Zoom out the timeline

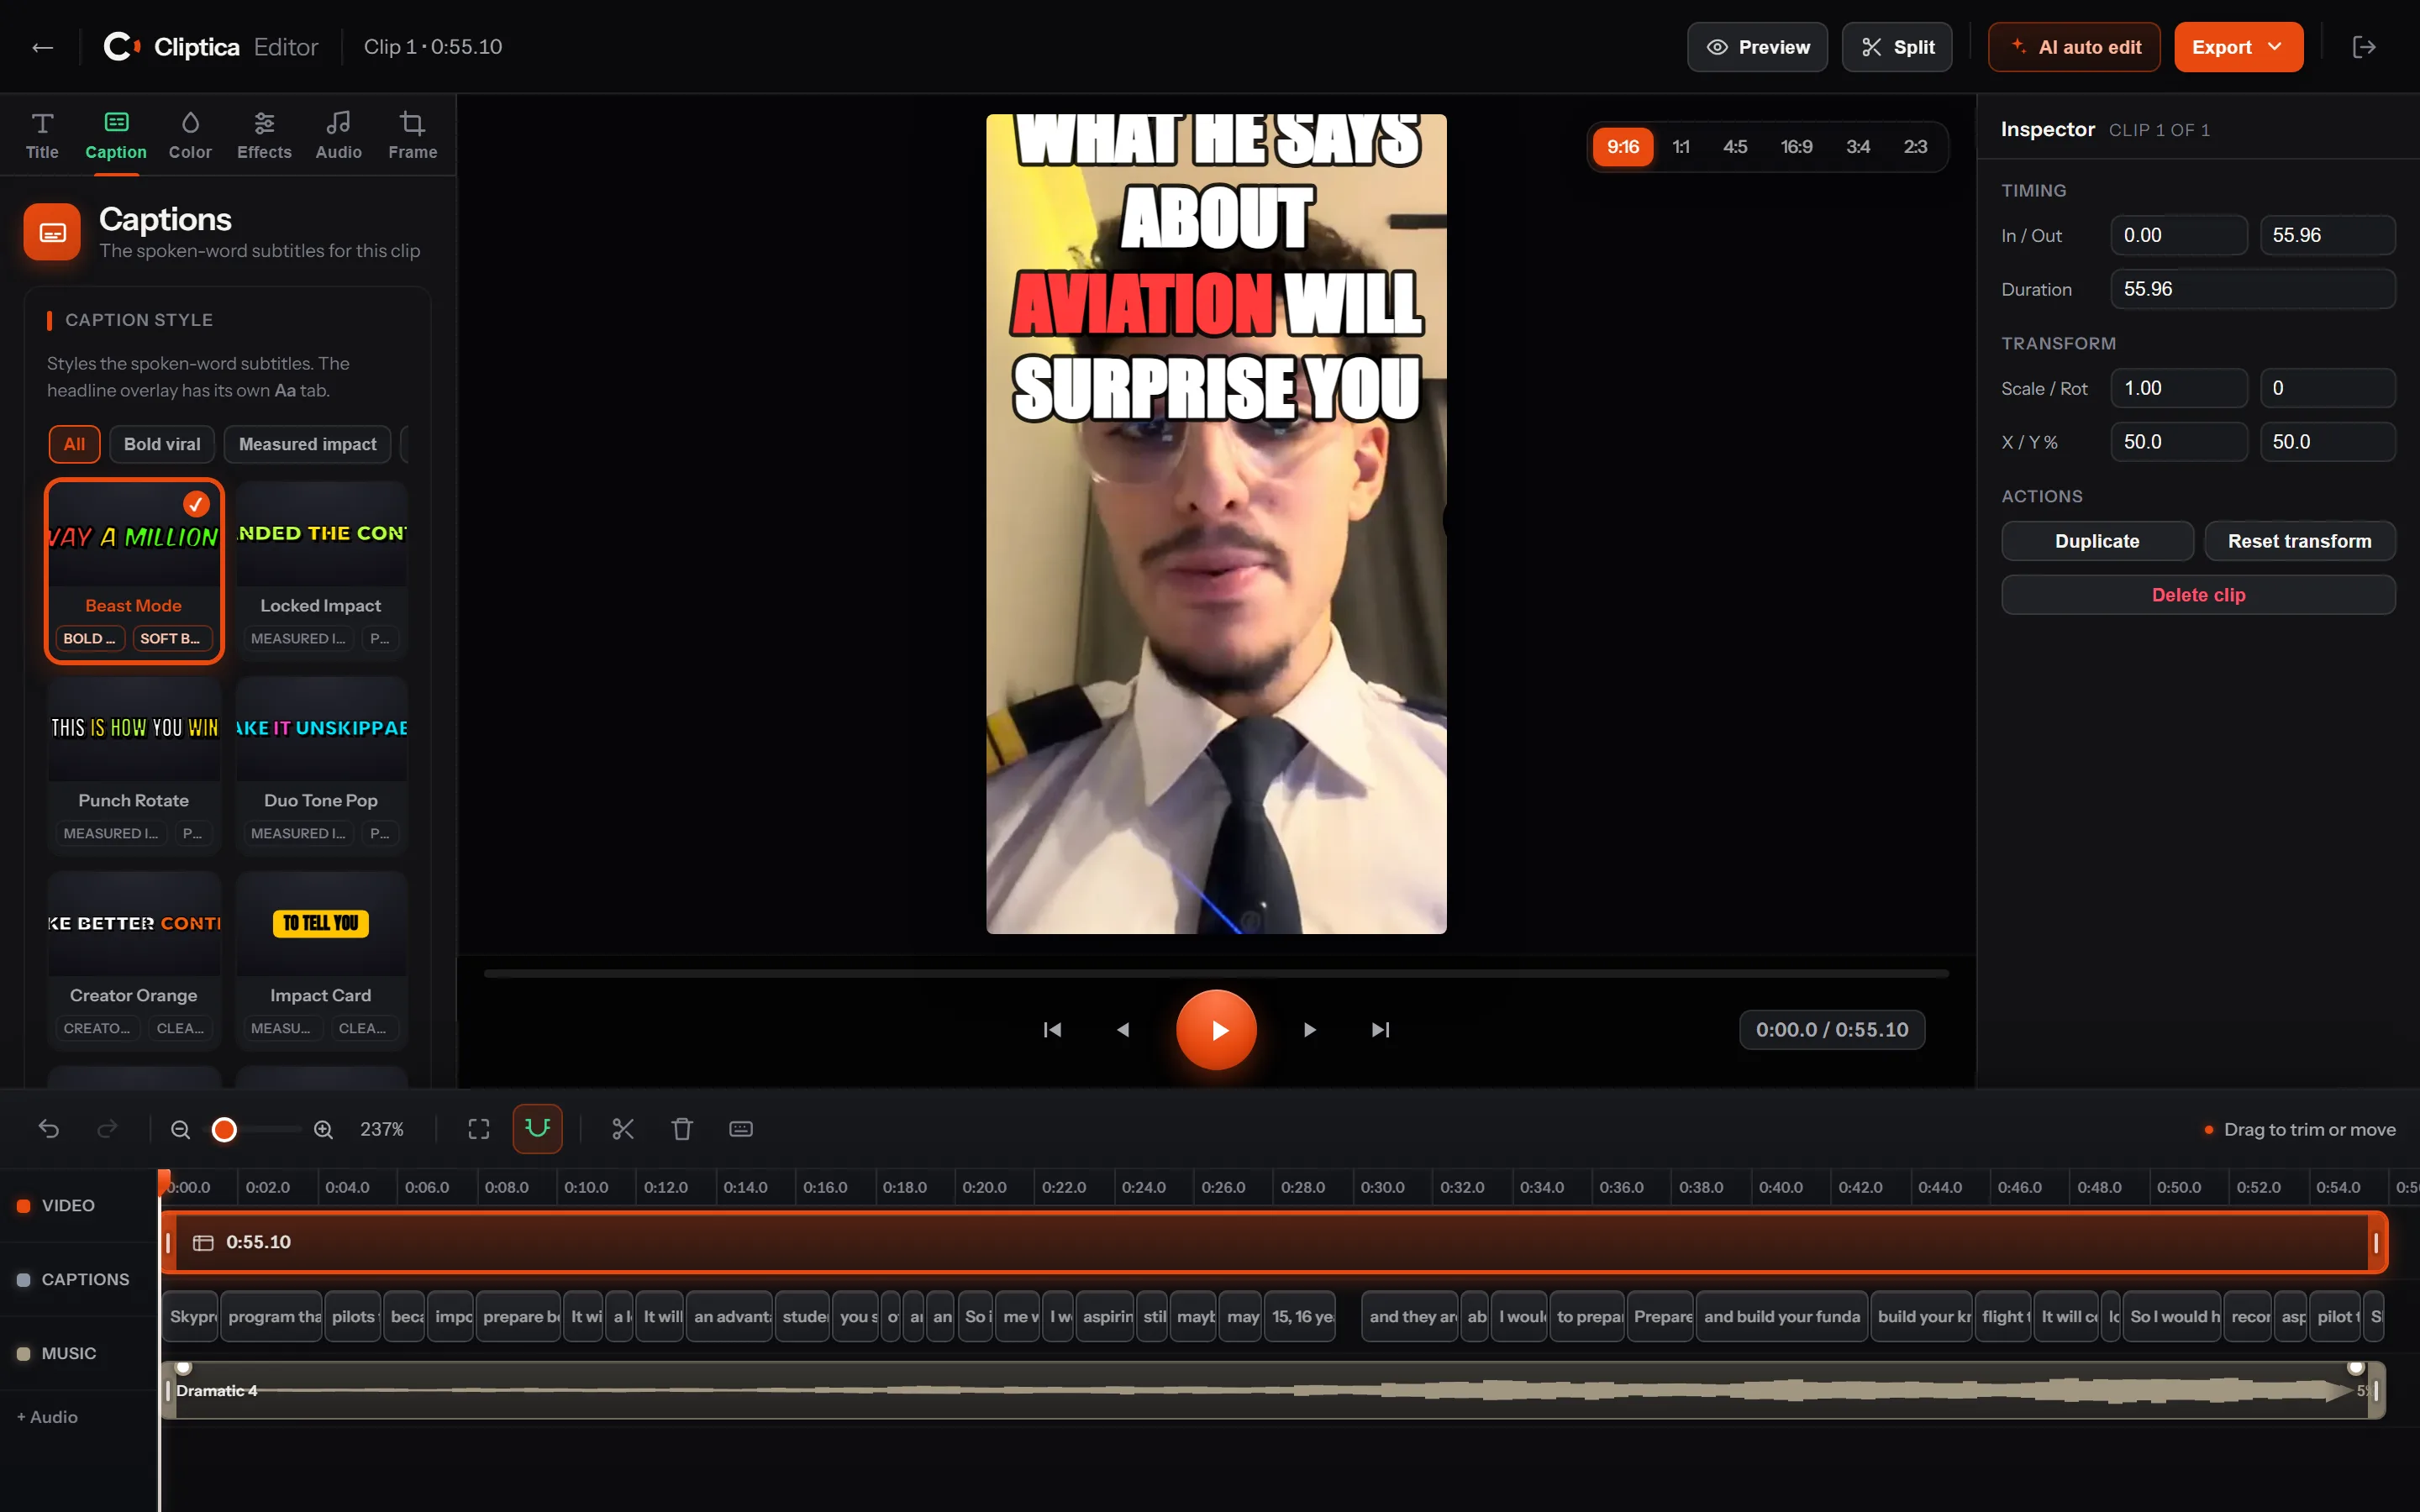(180, 1129)
